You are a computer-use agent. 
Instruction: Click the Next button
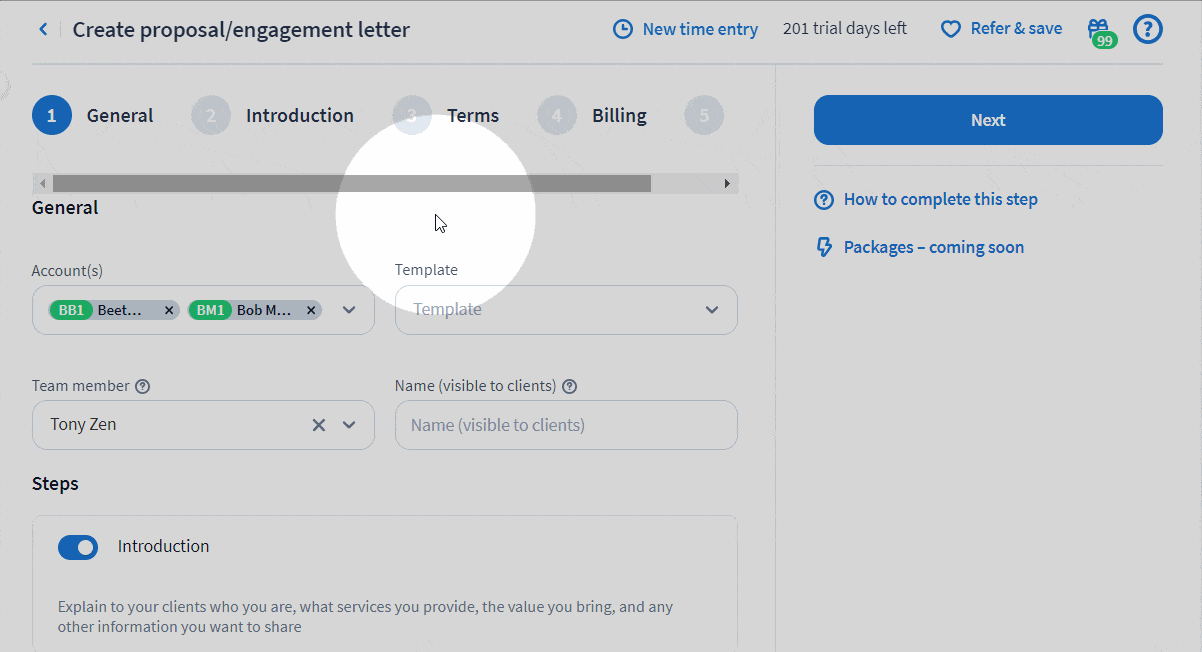click(988, 120)
